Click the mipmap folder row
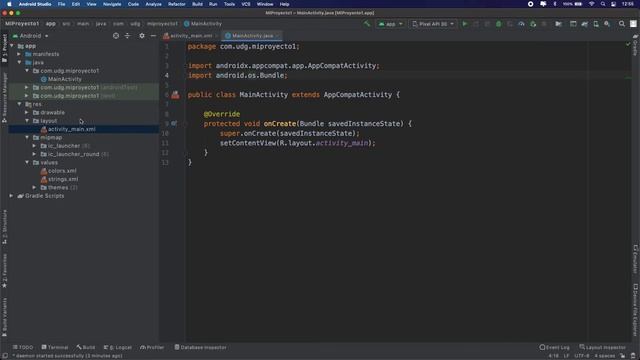This screenshot has width=640, height=360. (84, 138)
